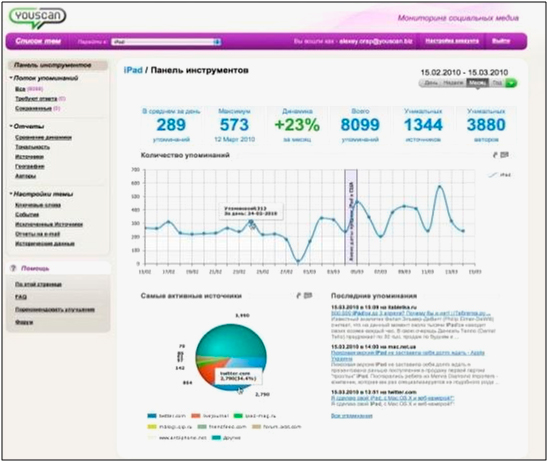This screenshot has height=462, width=549.
Task: Click the teal Другие slice of the pie
Action: pyautogui.click(x=231, y=340)
